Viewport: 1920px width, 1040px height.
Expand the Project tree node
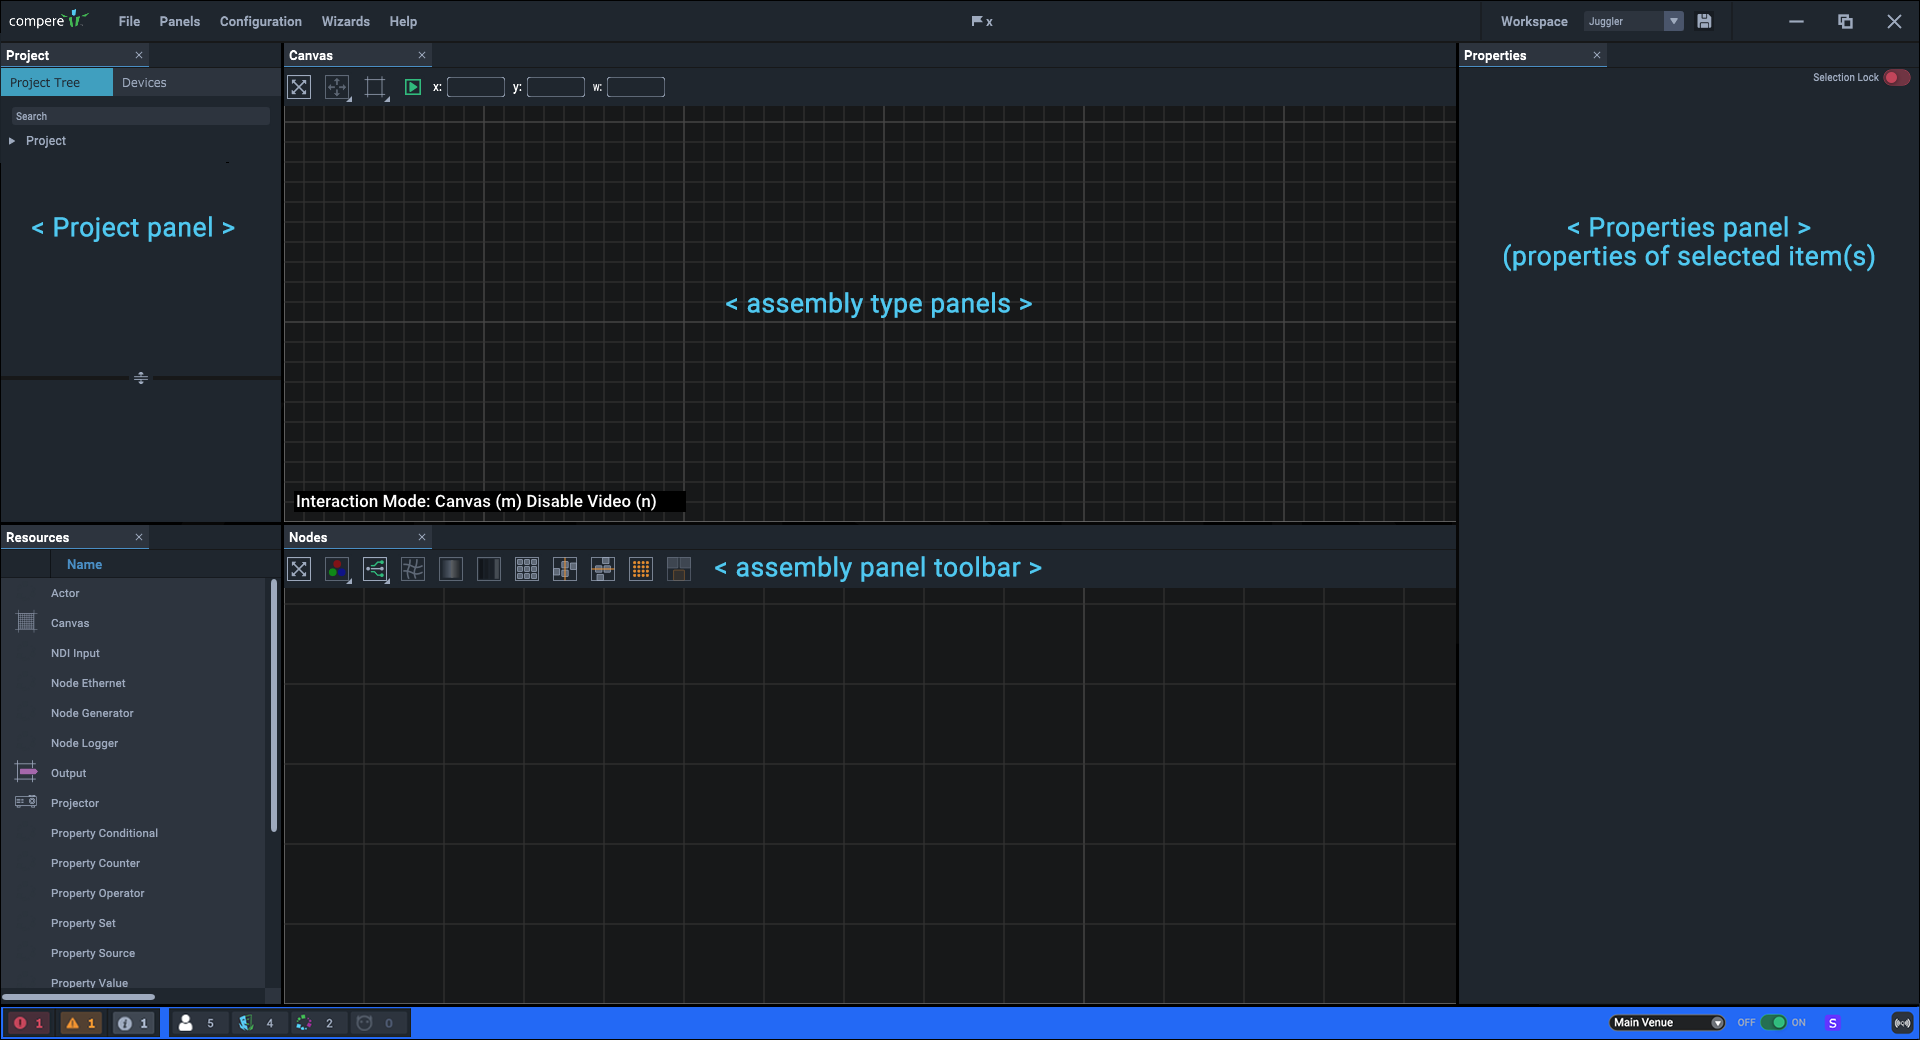12,141
